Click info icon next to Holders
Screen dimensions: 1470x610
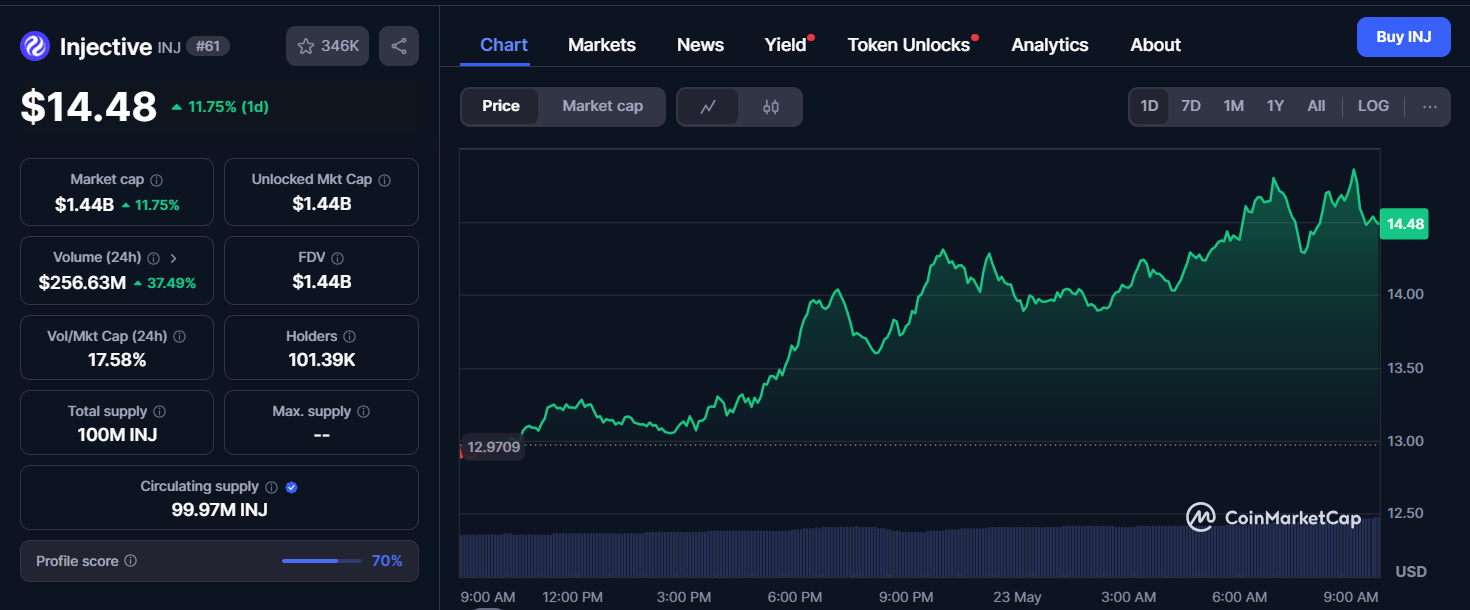pyautogui.click(x=349, y=337)
